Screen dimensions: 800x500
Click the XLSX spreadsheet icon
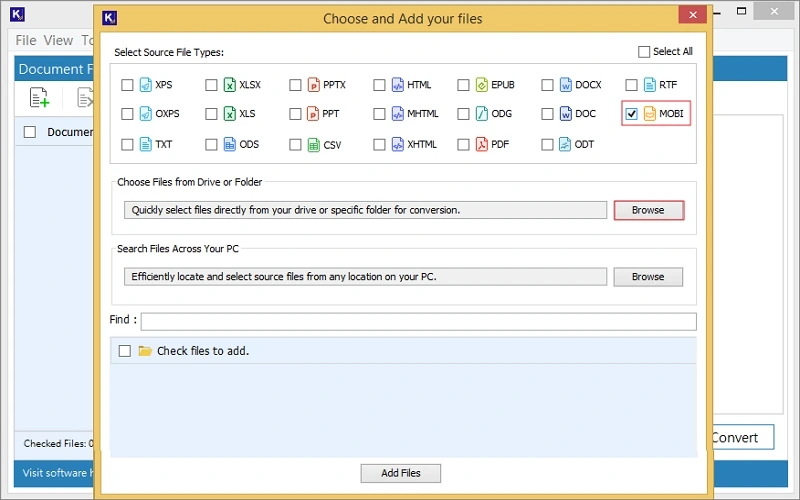(230, 85)
